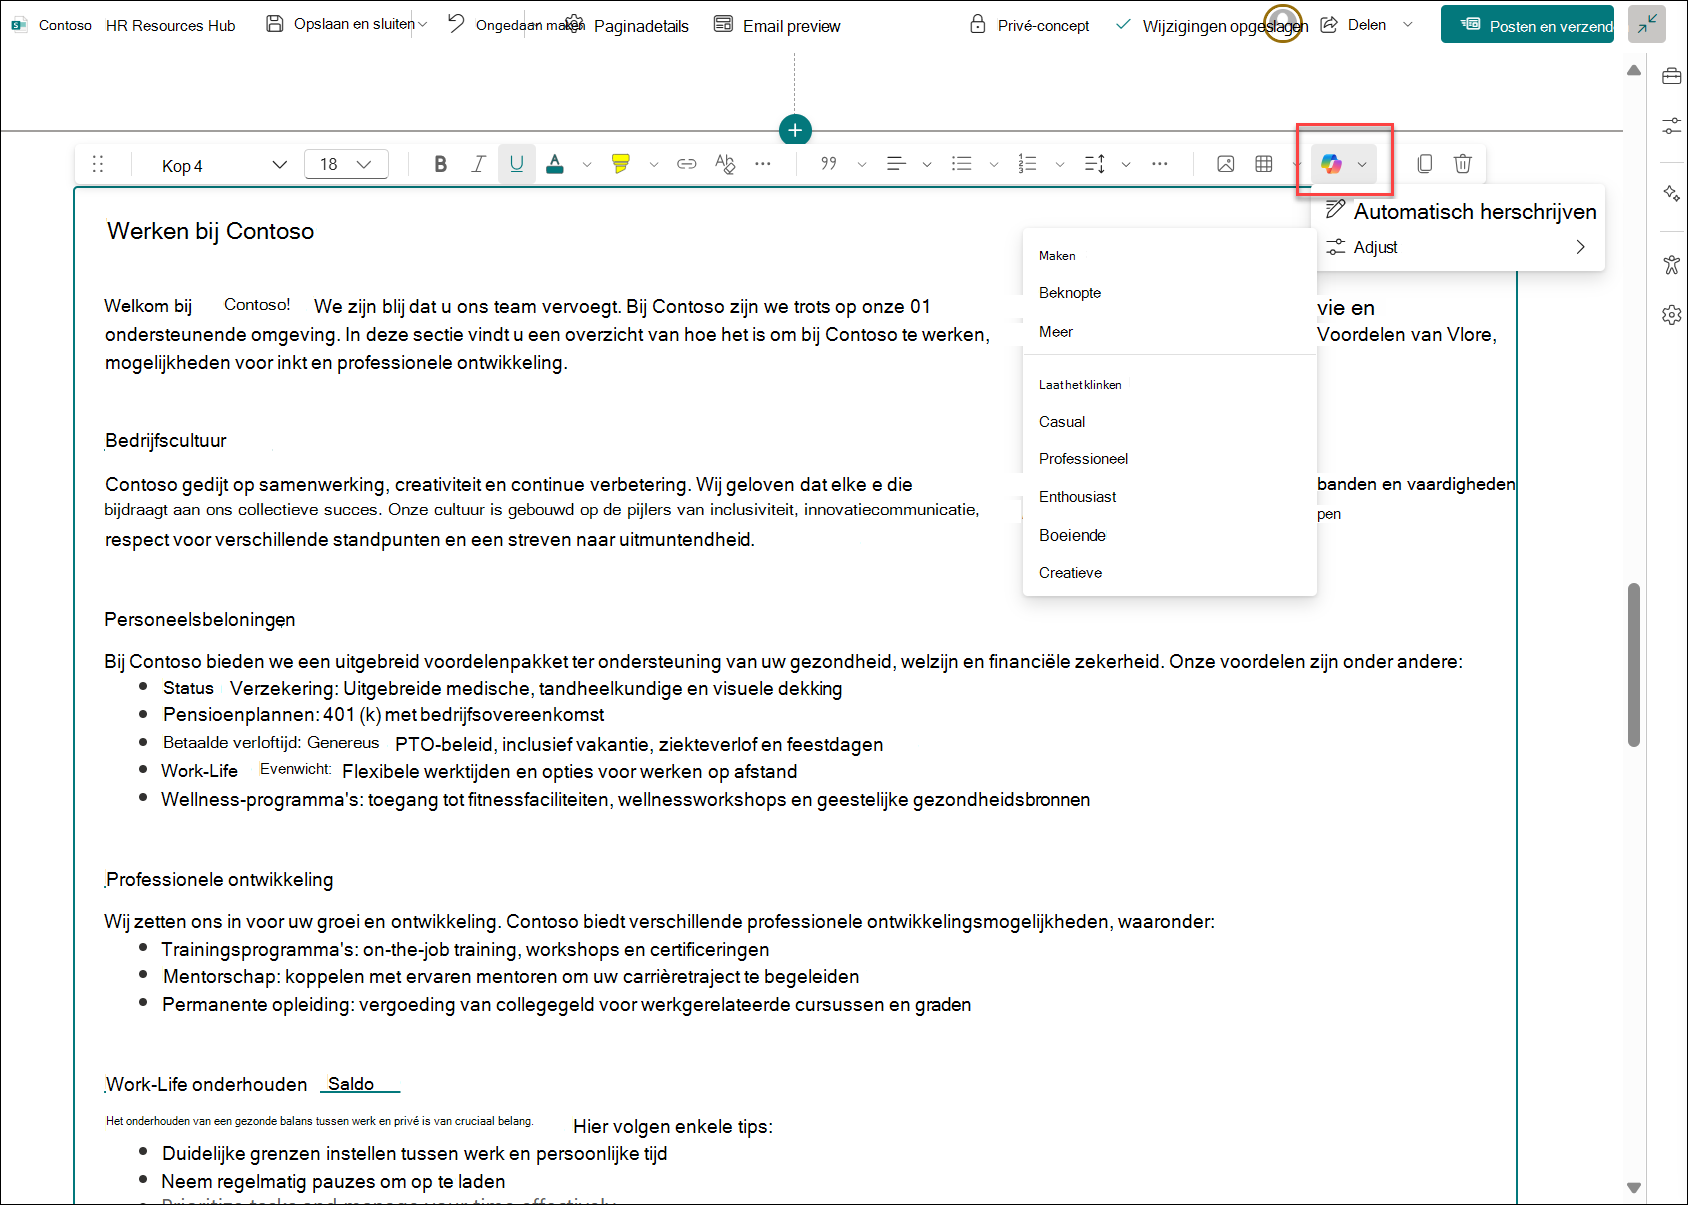
Task: Expand the Delen dropdown arrow
Action: pyautogui.click(x=1408, y=24)
